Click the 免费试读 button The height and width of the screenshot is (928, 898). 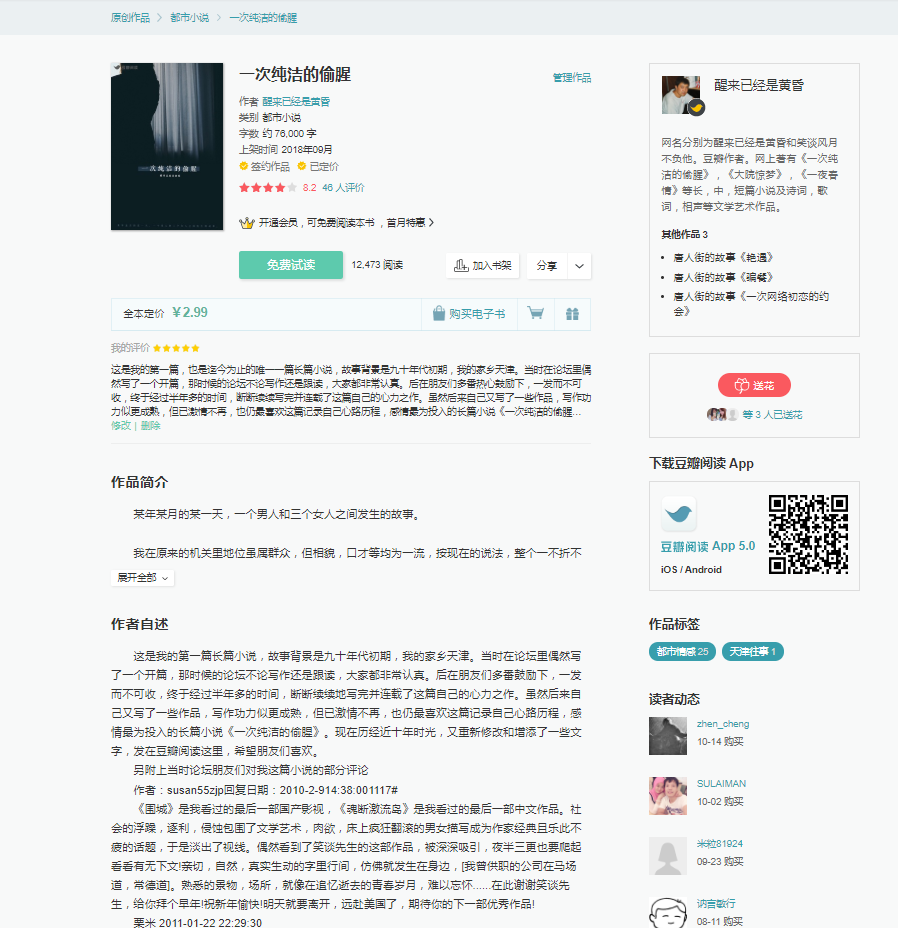(291, 265)
